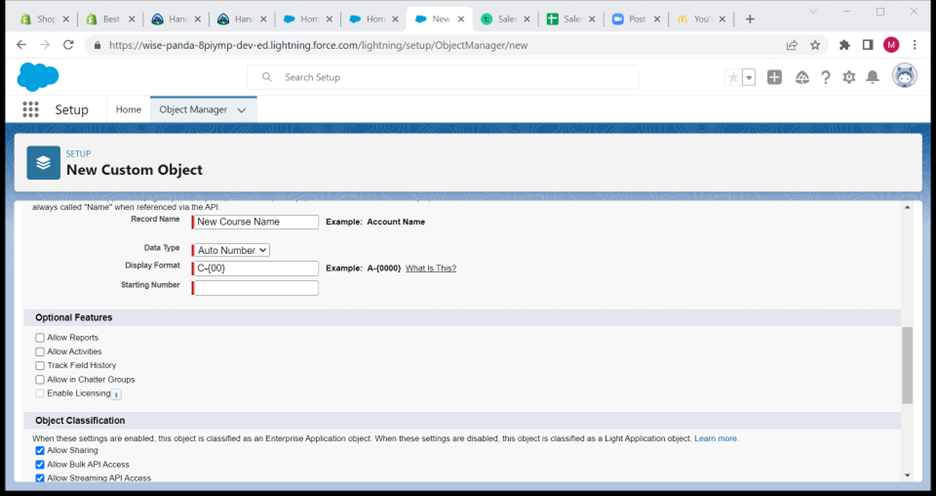Screen dimensions: 936x496
Task: Open the global actions plus icon
Action: coord(774,77)
